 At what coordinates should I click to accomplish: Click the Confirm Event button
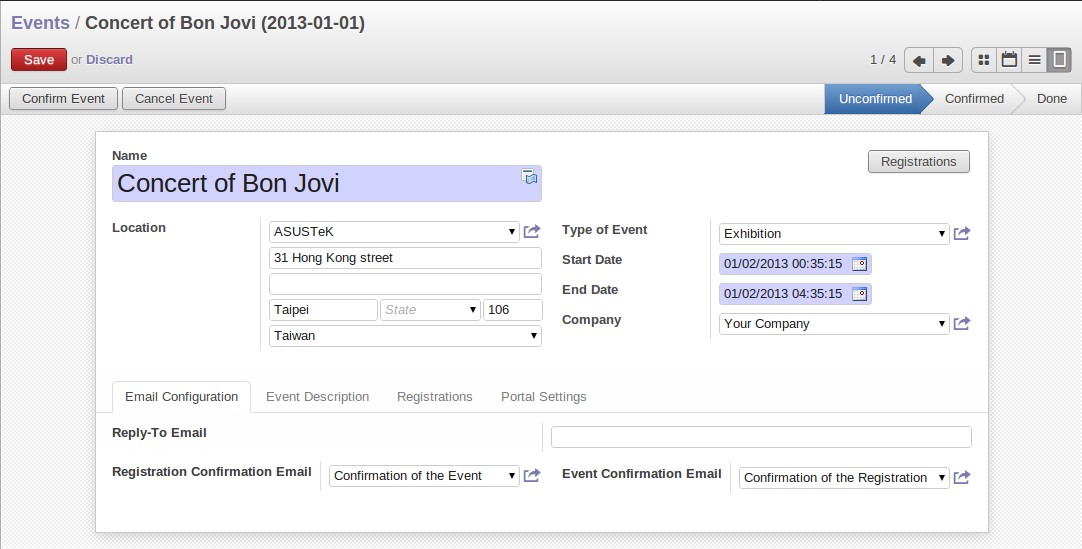(63, 99)
